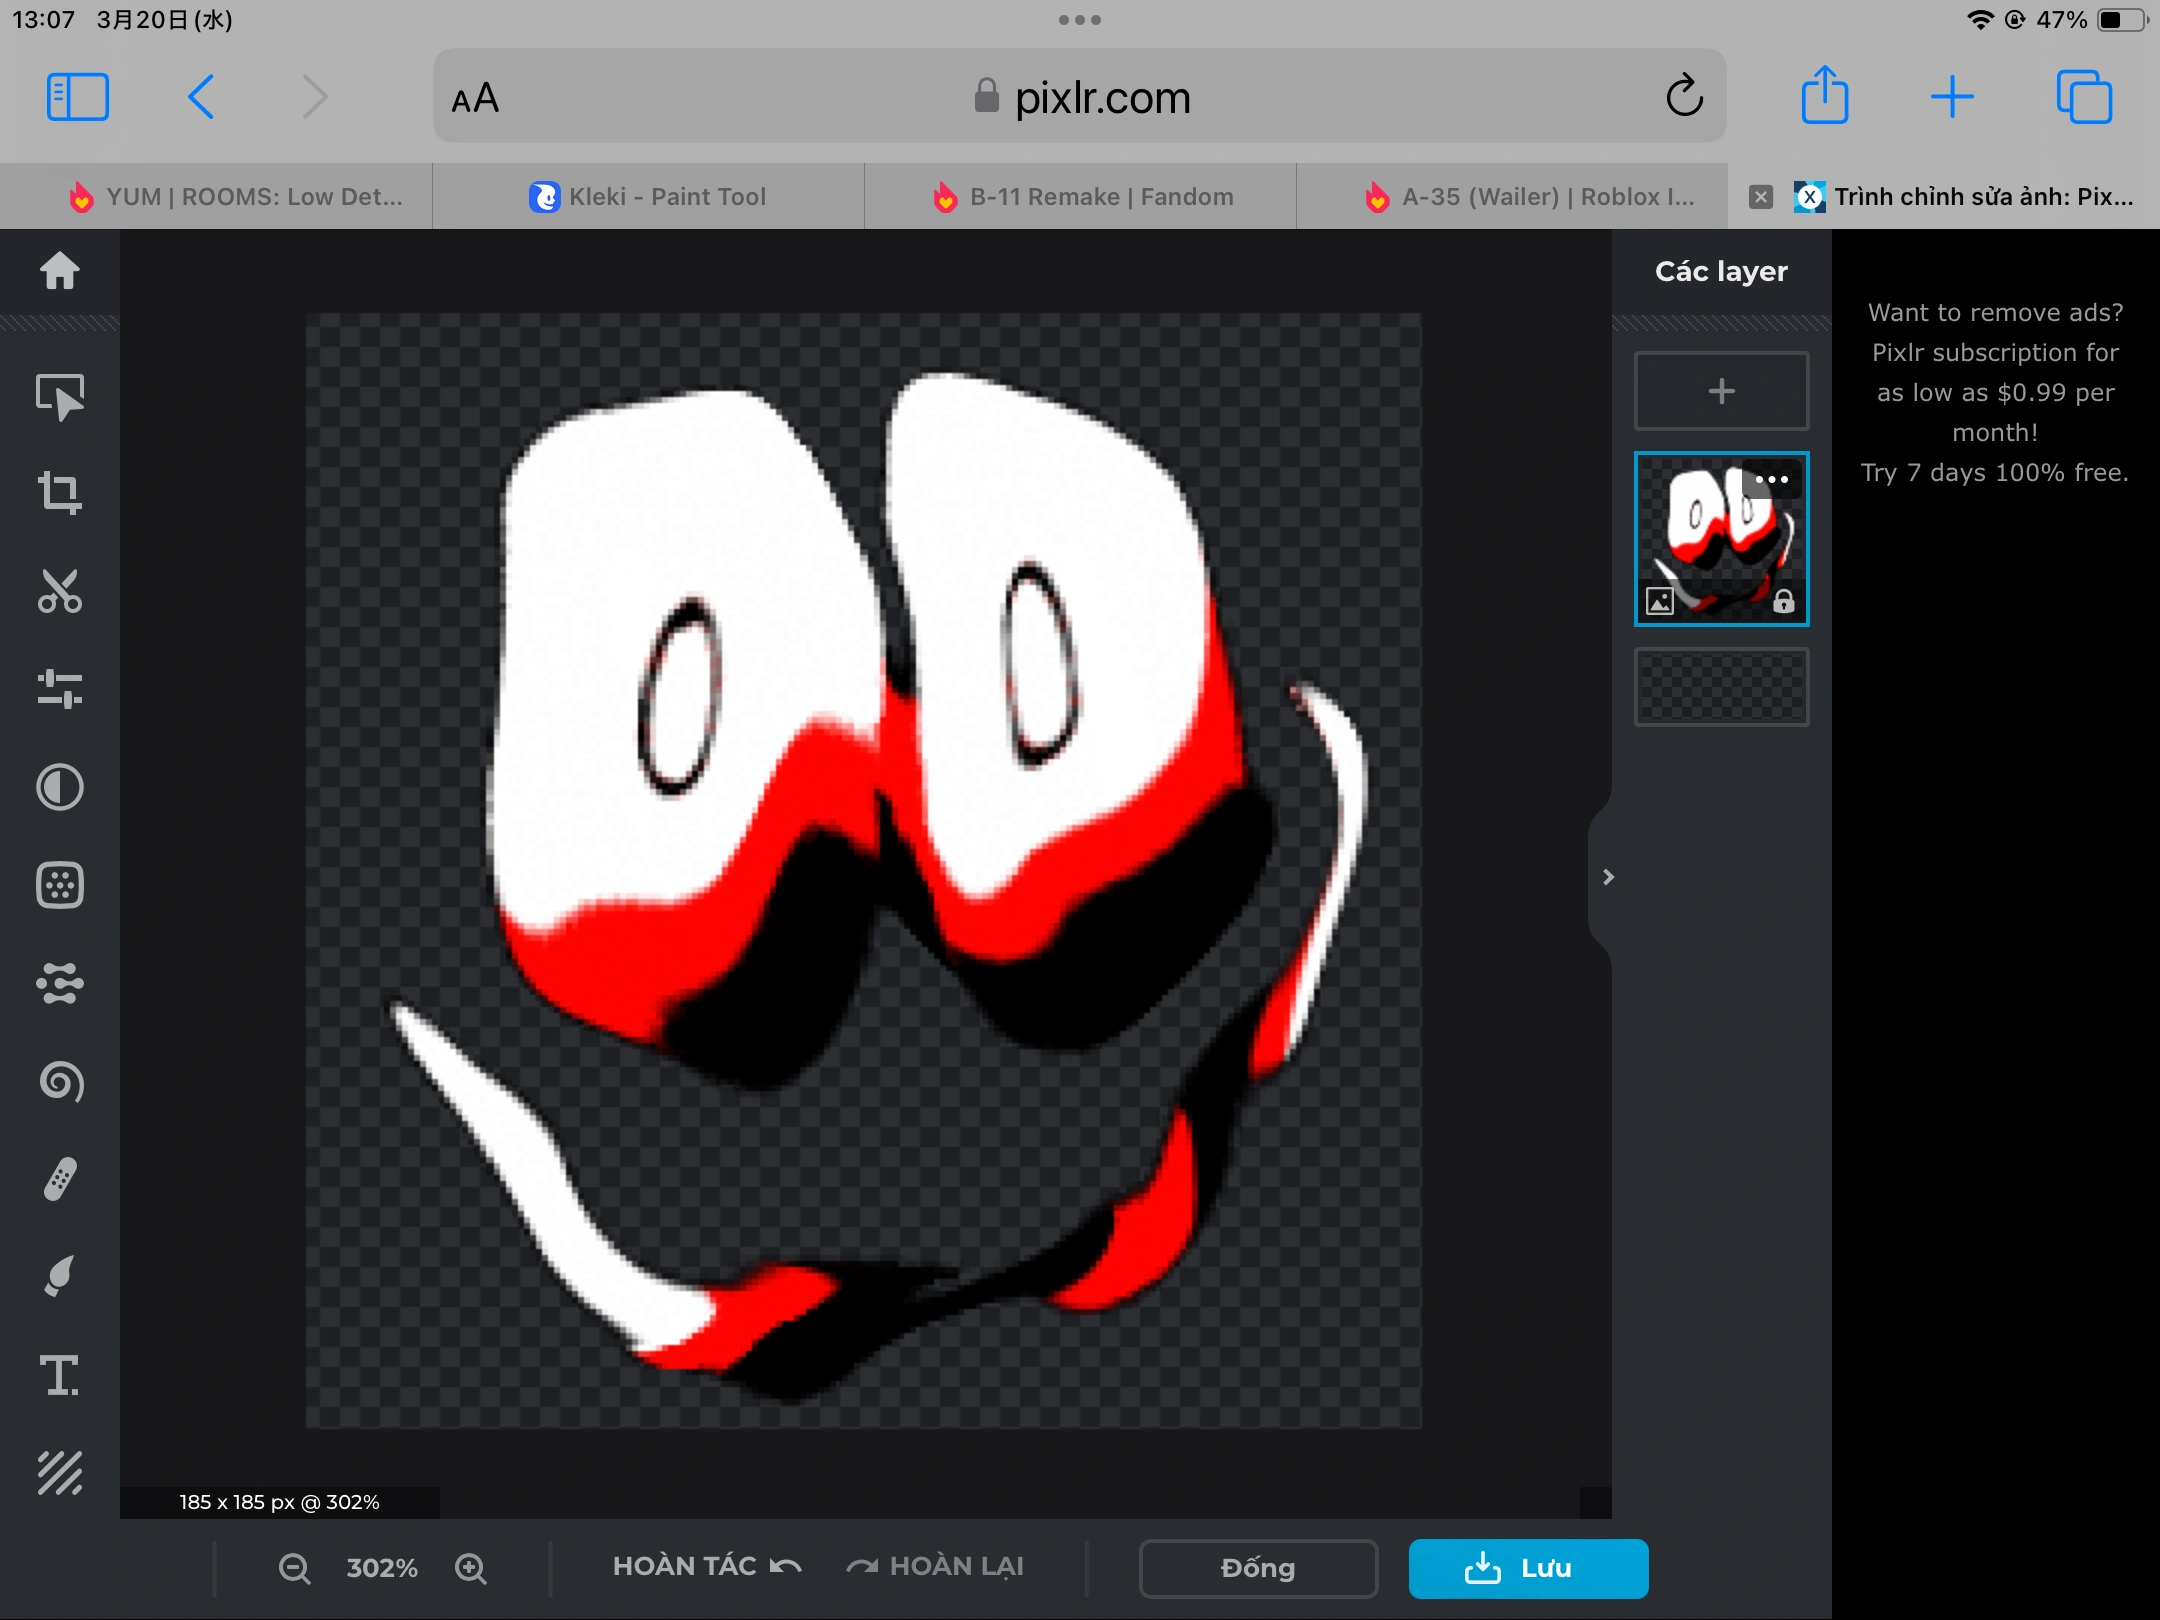Open layer options three-dot menu
The image size is (2160, 1620).
[x=1772, y=480]
